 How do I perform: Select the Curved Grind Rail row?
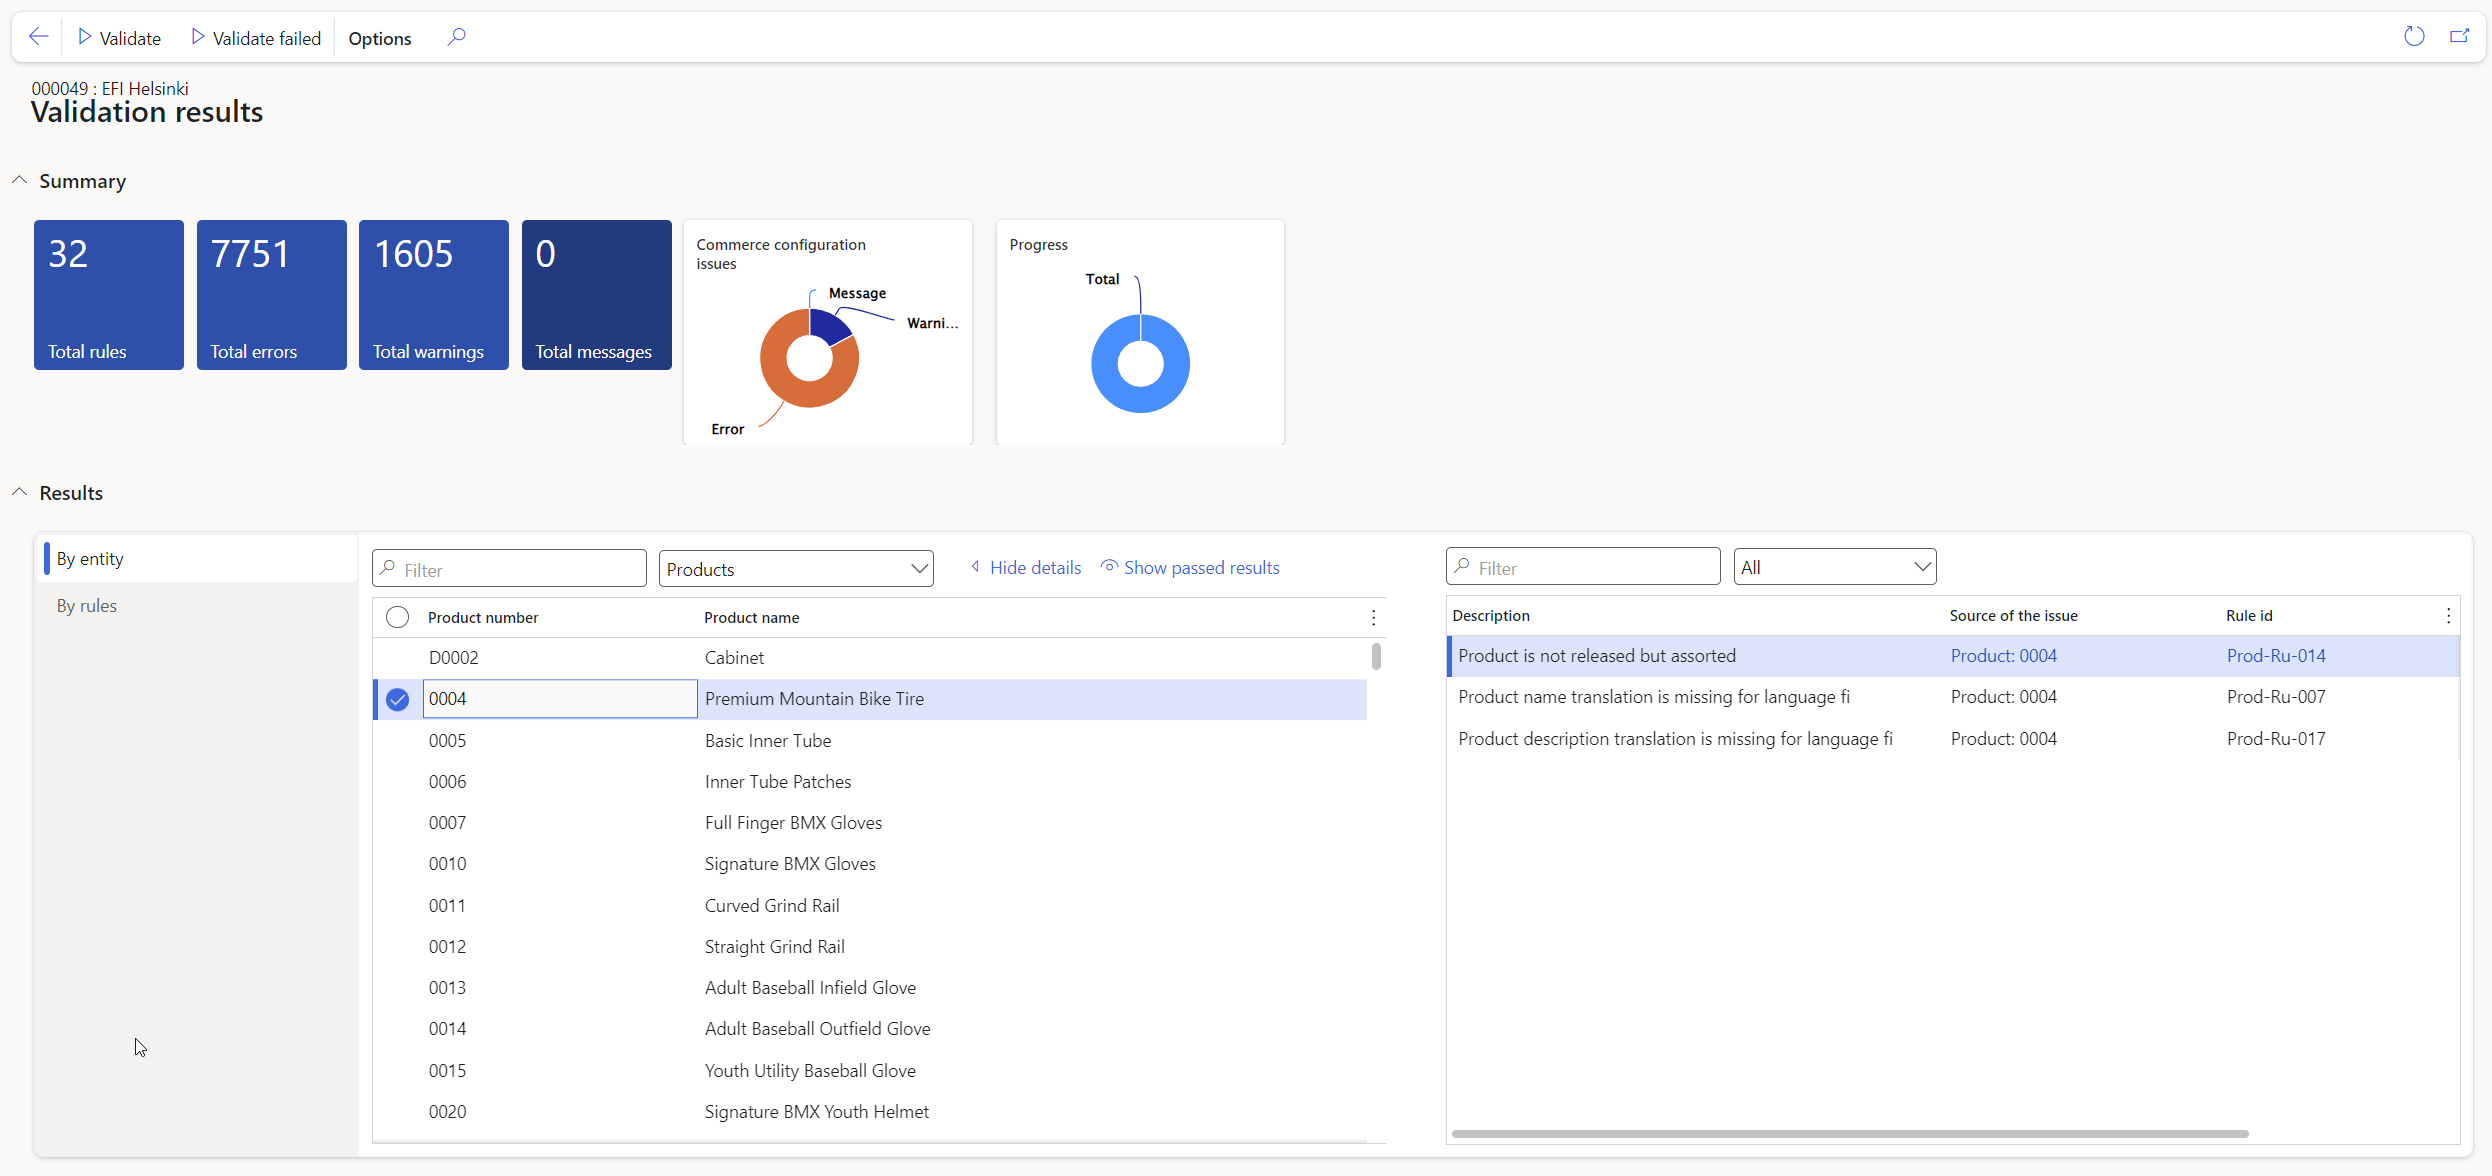point(870,905)
